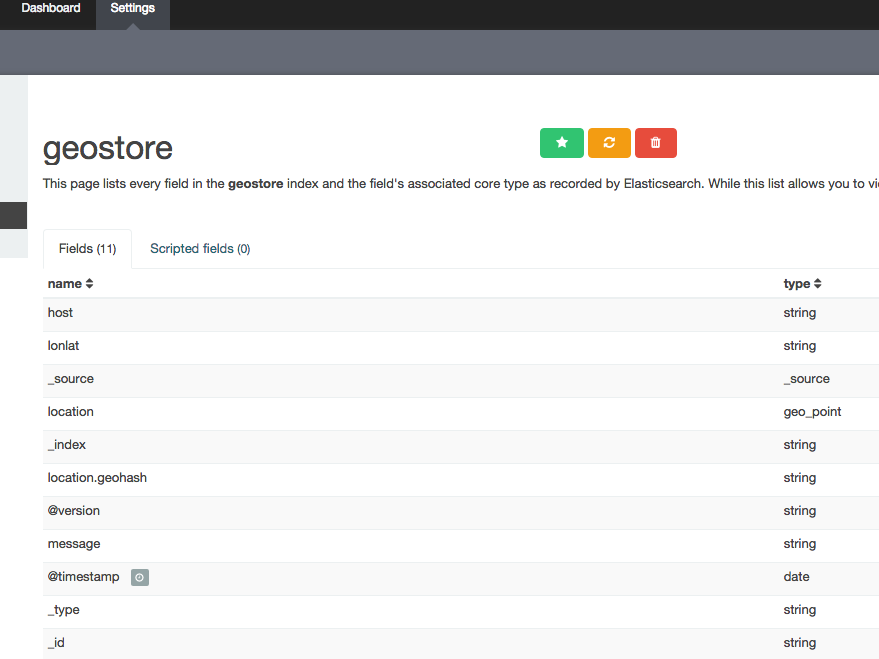Image resolution: width=879 pixels, height=659 pixels.
Task: Click the location.geohash field name
Action: pyautogui.click(x=97, y=478)
